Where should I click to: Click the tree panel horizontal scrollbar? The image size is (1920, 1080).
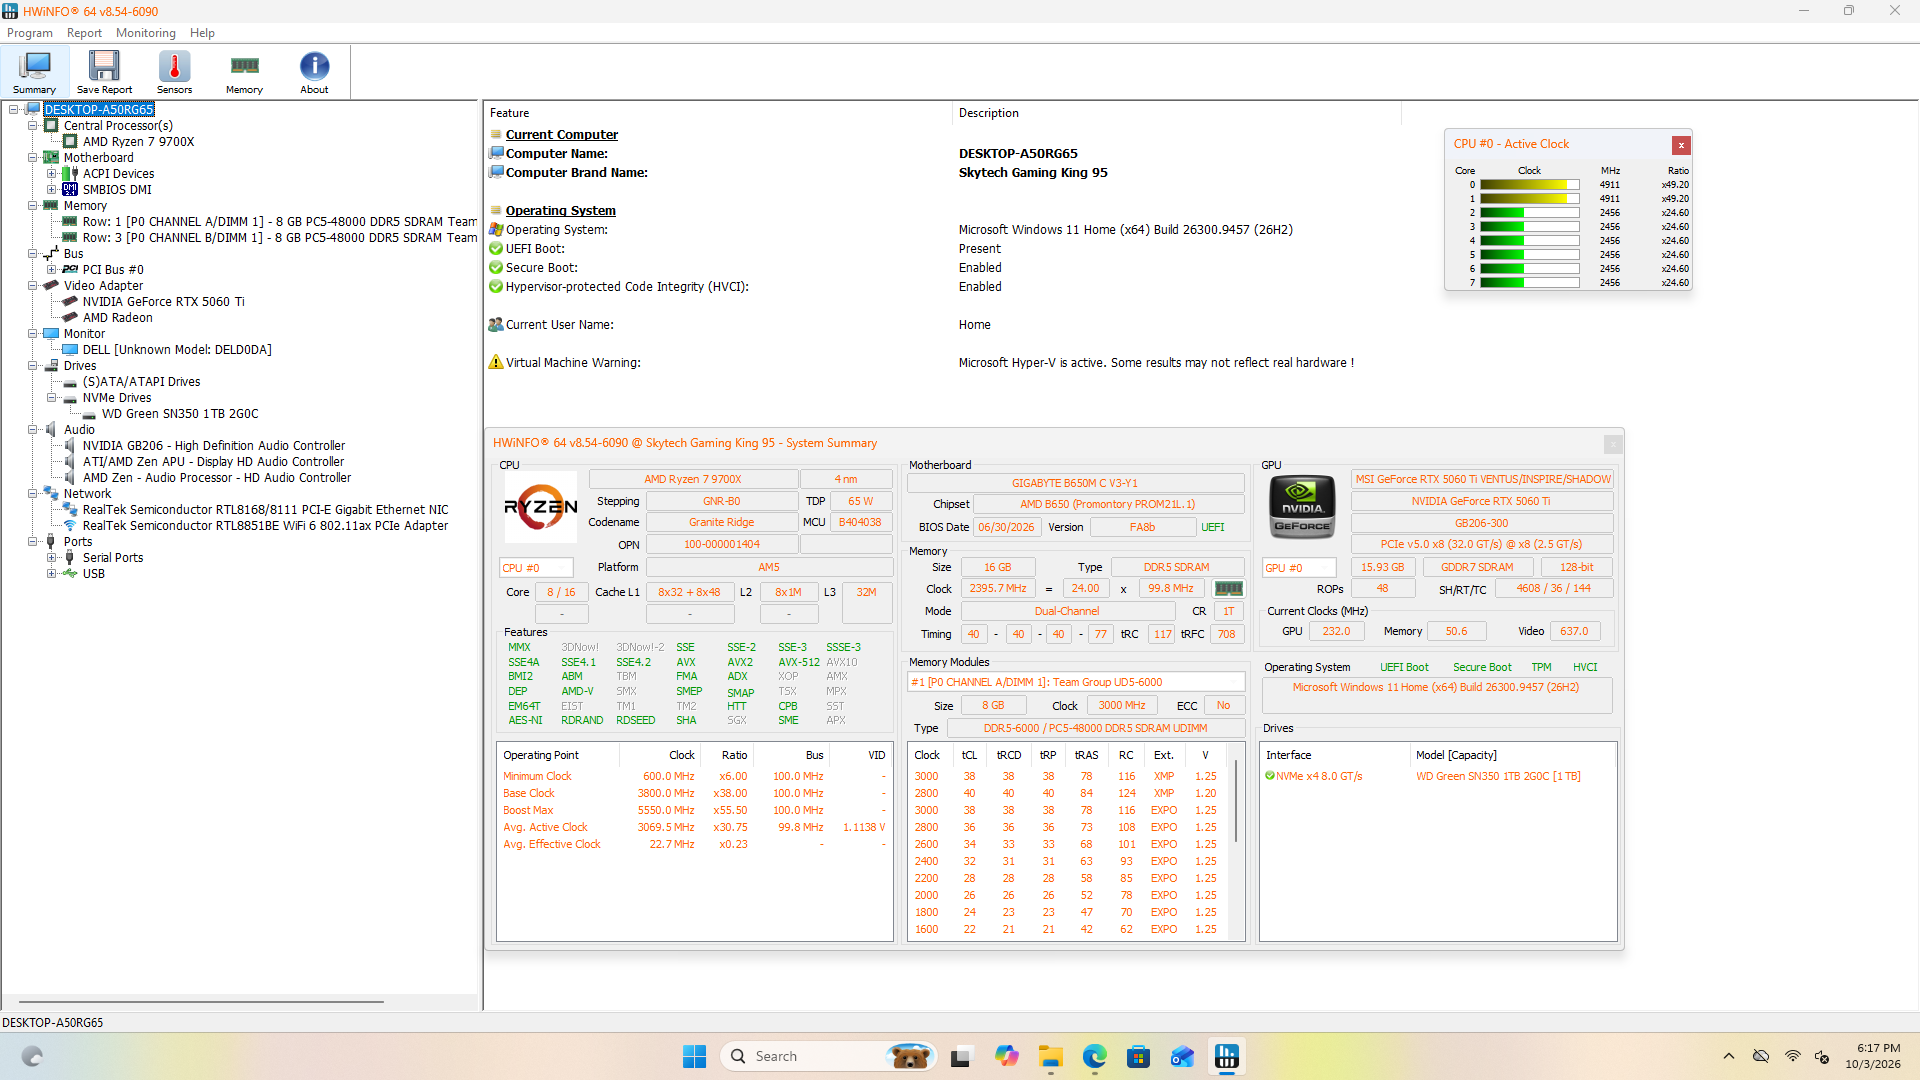pyautogui.click(x=201, y=1001)
